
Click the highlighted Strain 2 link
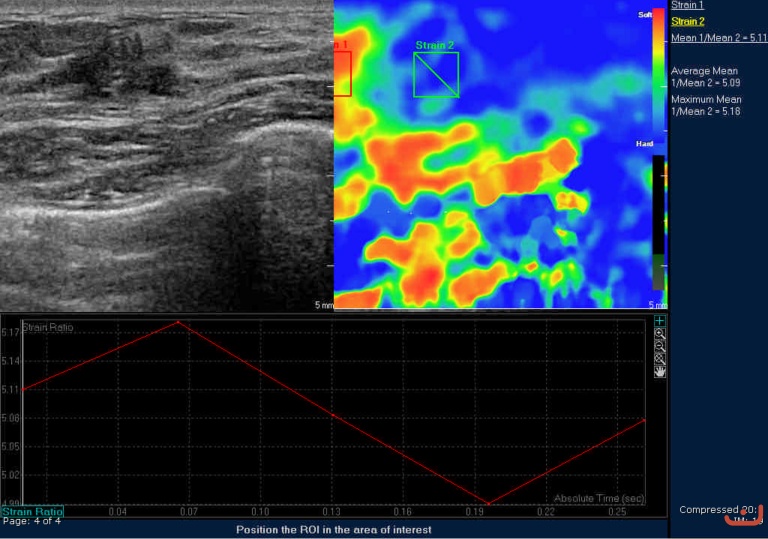[x=687, y=22]
